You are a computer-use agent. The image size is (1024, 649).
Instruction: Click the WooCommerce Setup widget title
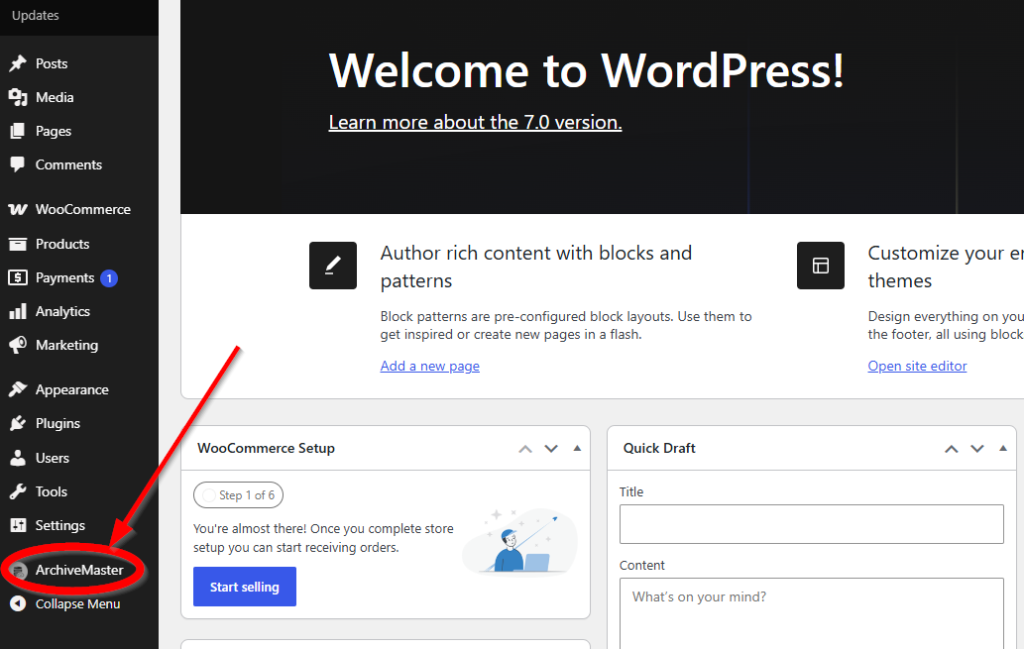(266, 448)
